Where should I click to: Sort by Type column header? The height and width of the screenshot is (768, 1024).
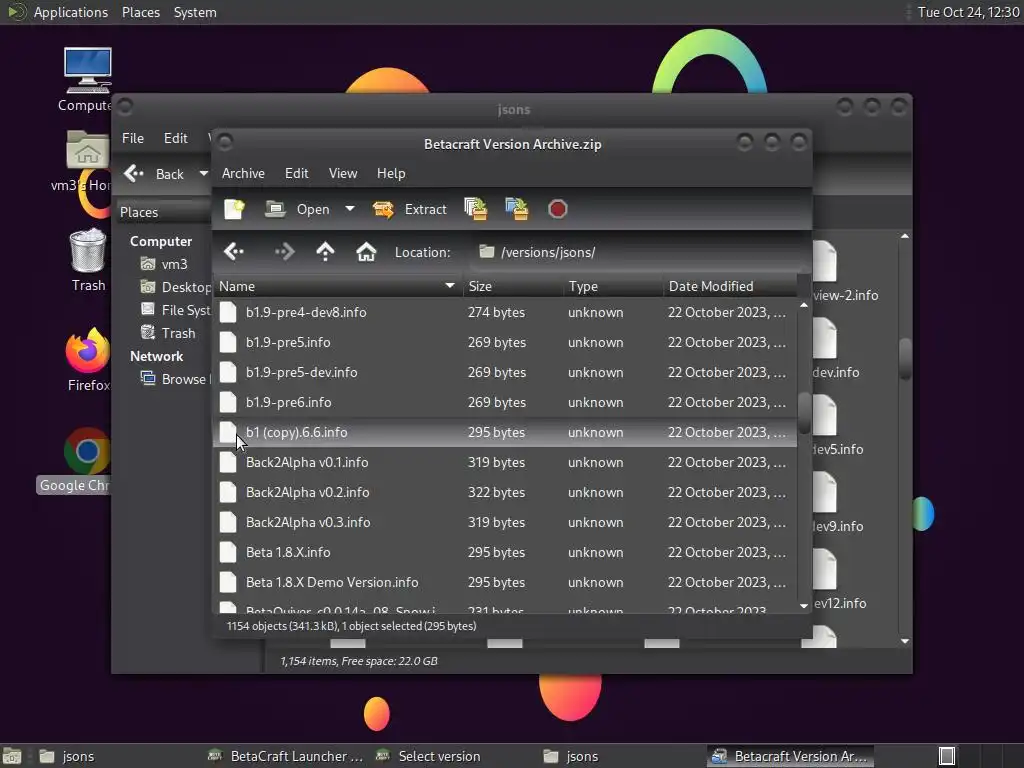pyautogui.click(x=613, y=286)
